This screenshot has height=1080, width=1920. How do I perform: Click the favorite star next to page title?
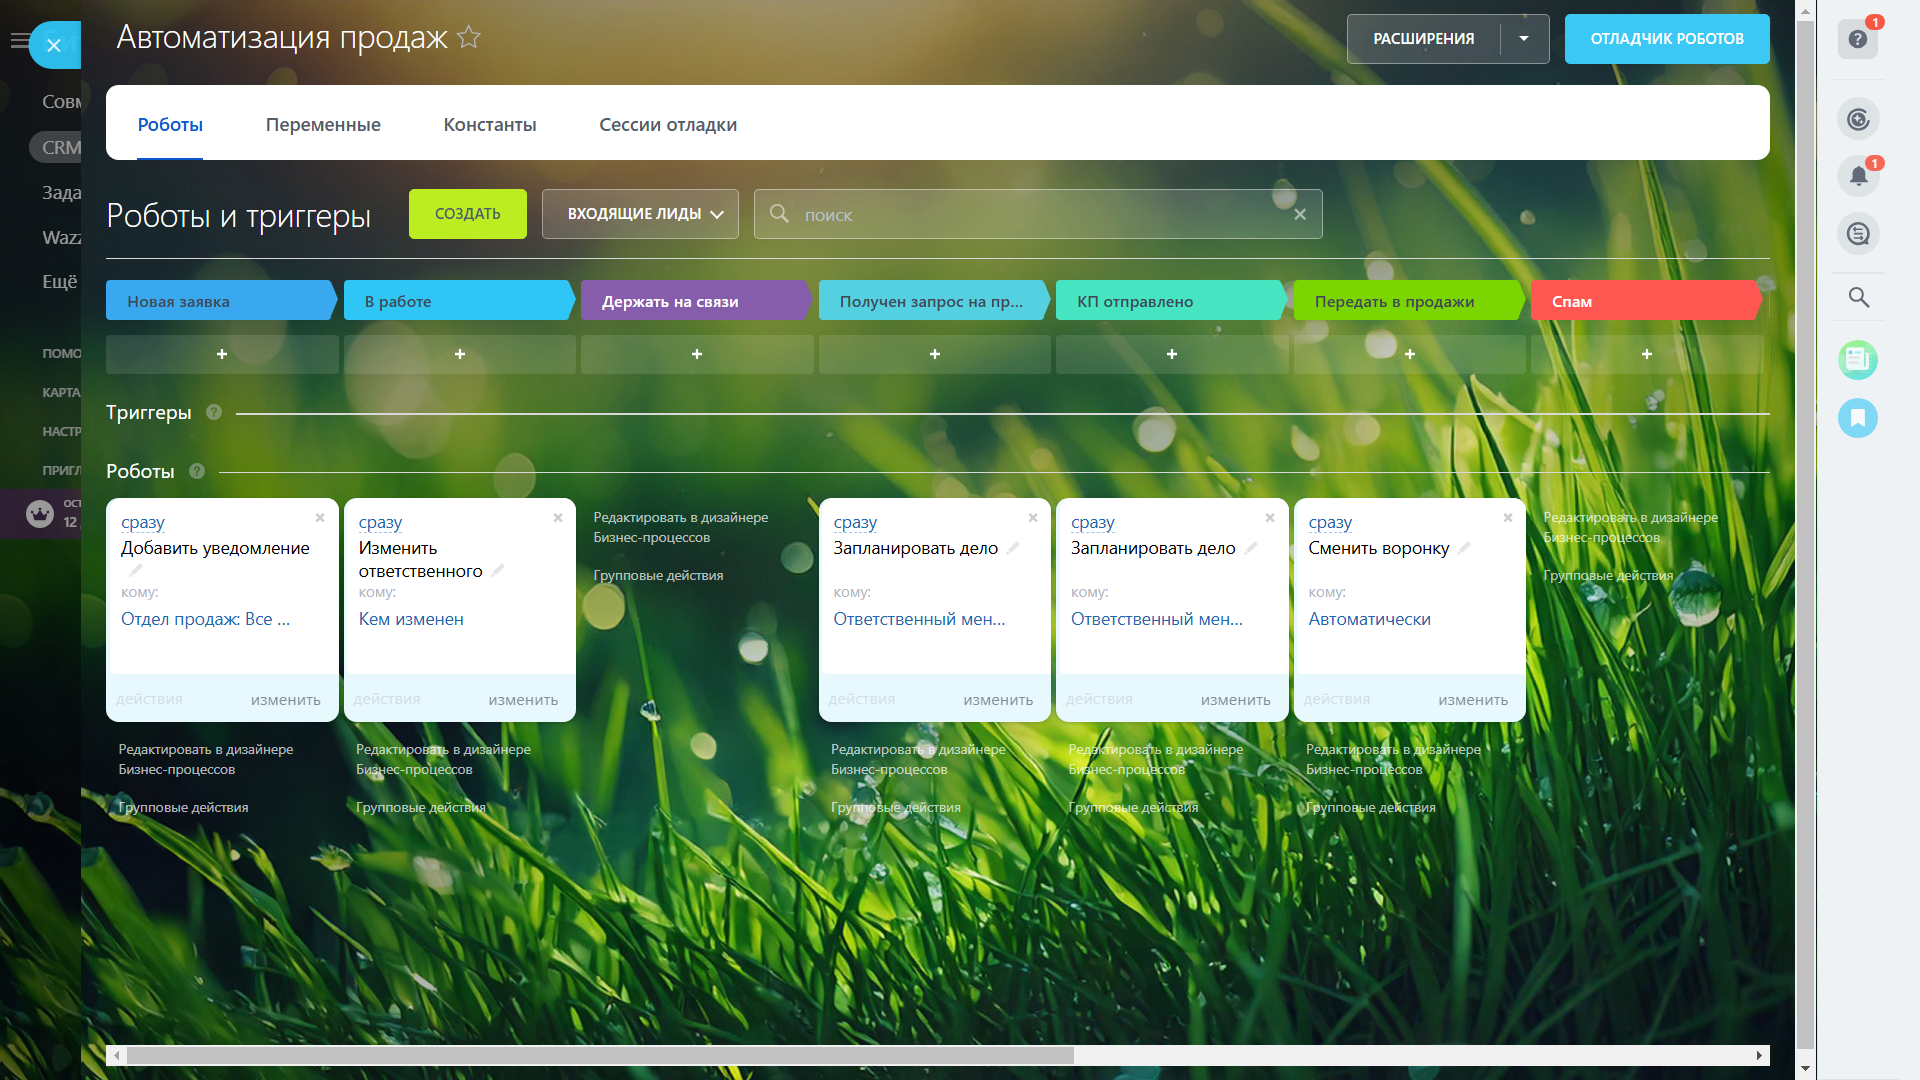tap(468, 38)
